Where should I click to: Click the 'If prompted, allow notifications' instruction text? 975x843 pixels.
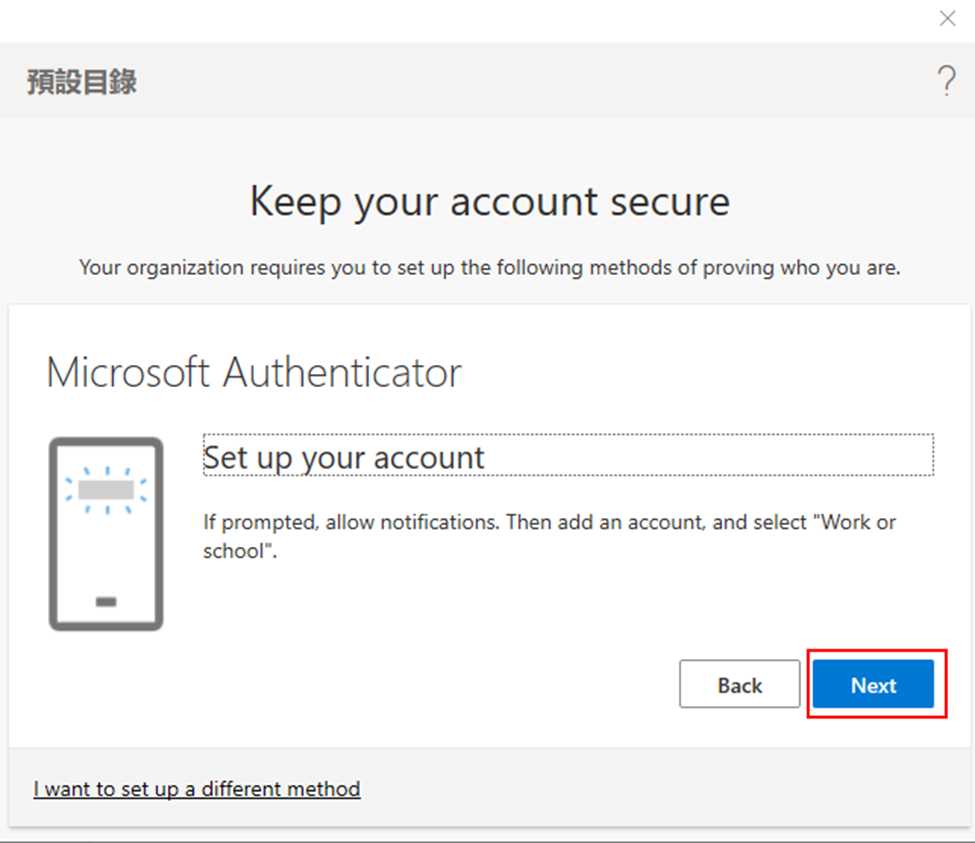549,536
